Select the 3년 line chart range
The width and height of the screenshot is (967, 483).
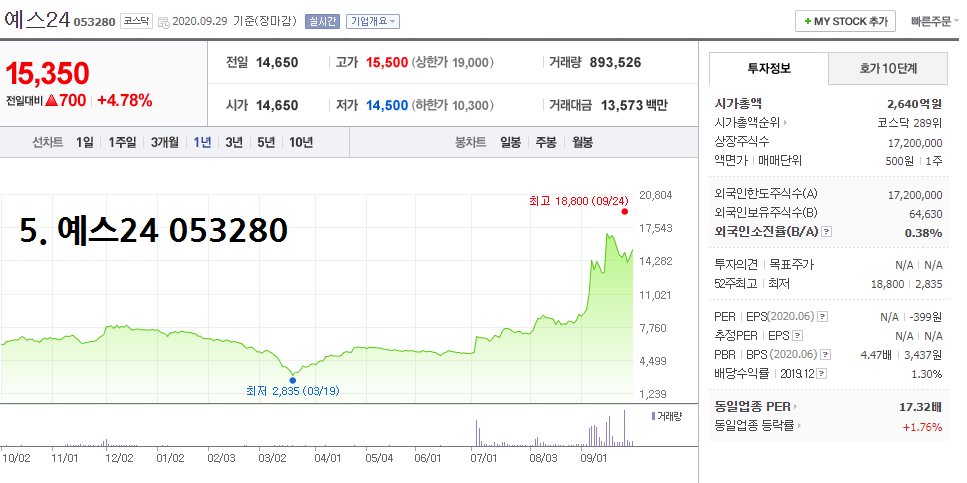click(234, 142)
